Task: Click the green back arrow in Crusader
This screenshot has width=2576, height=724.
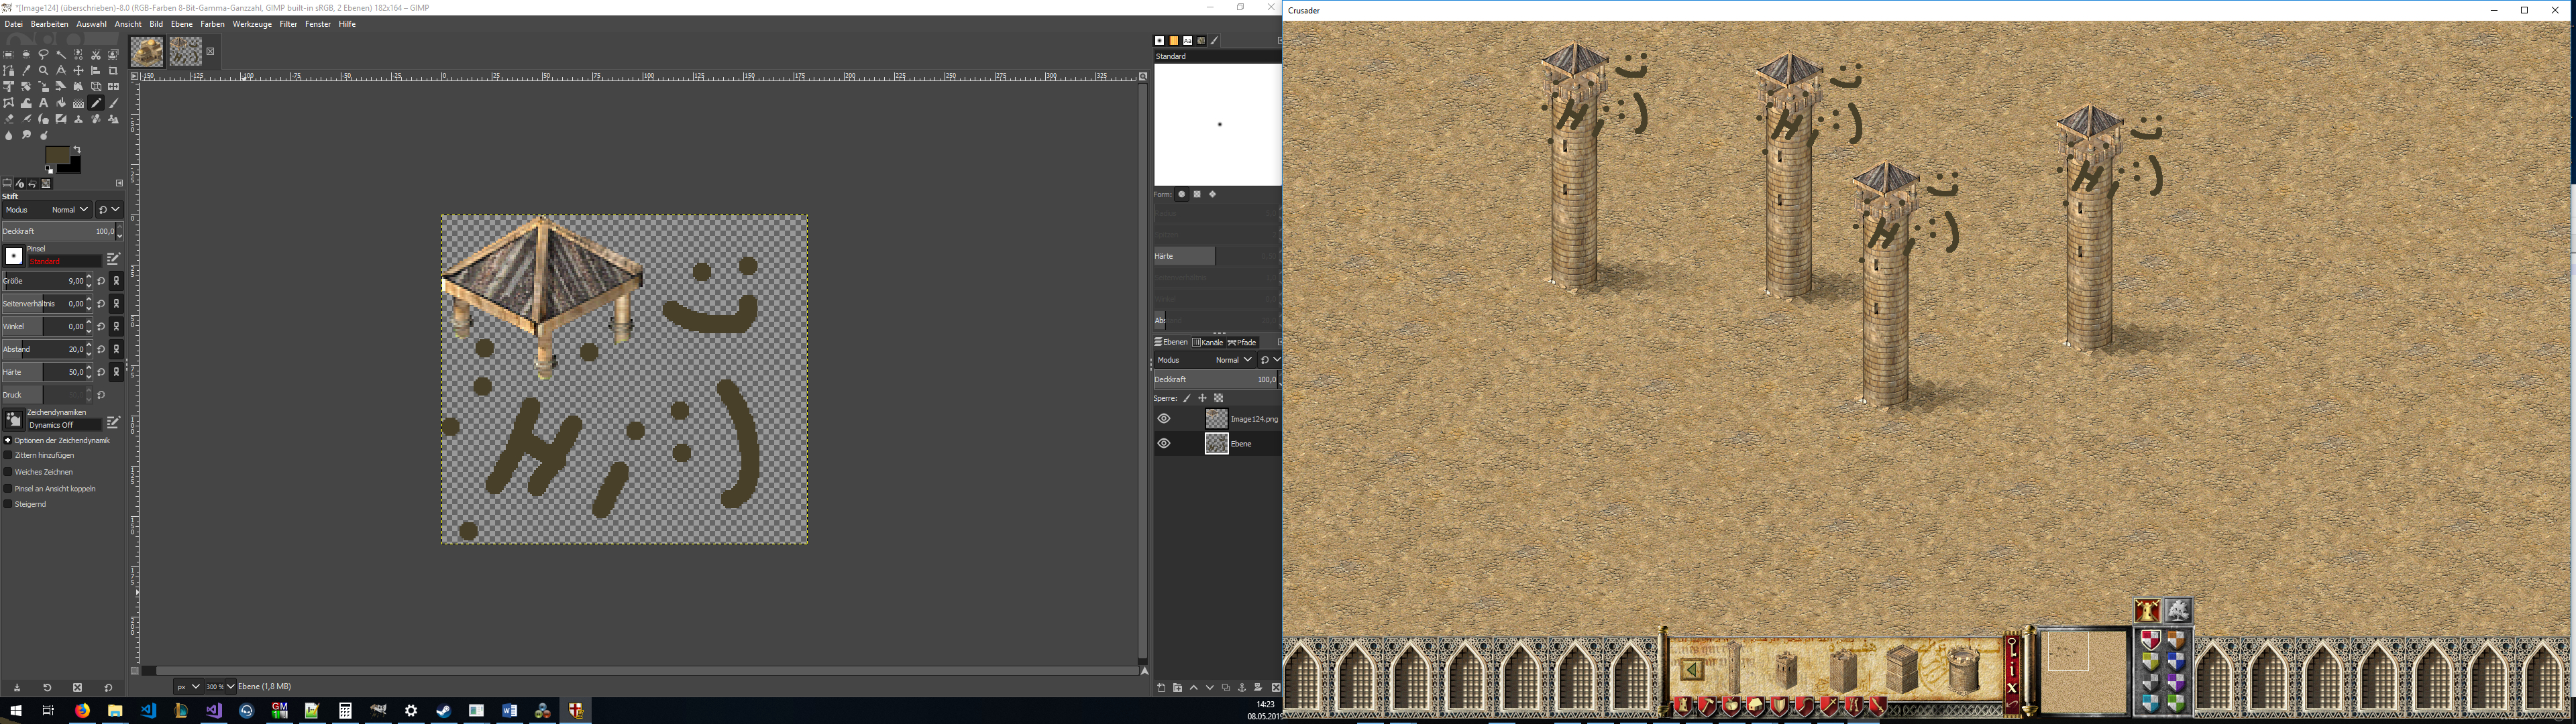Action: (1692, 670)
